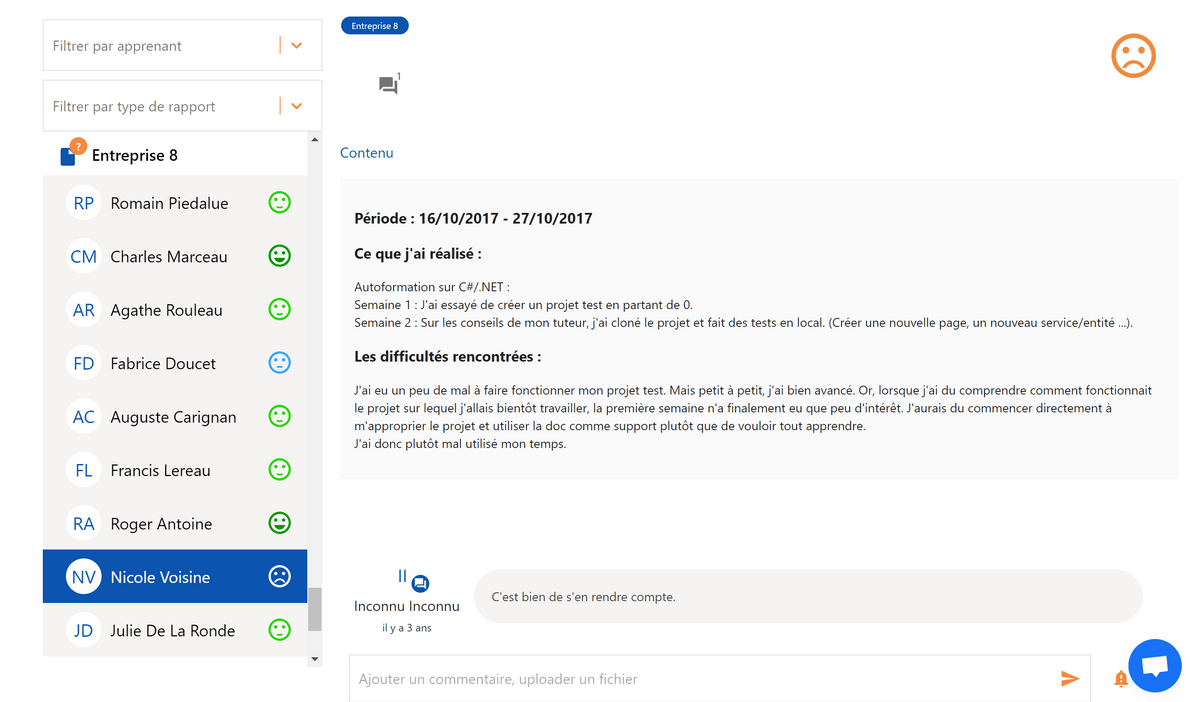Screen dimensions: 1200x702
Task: Click the Entreprise 8 document icon with question badge
Action: pyautogui.click(x=71, y=153)
